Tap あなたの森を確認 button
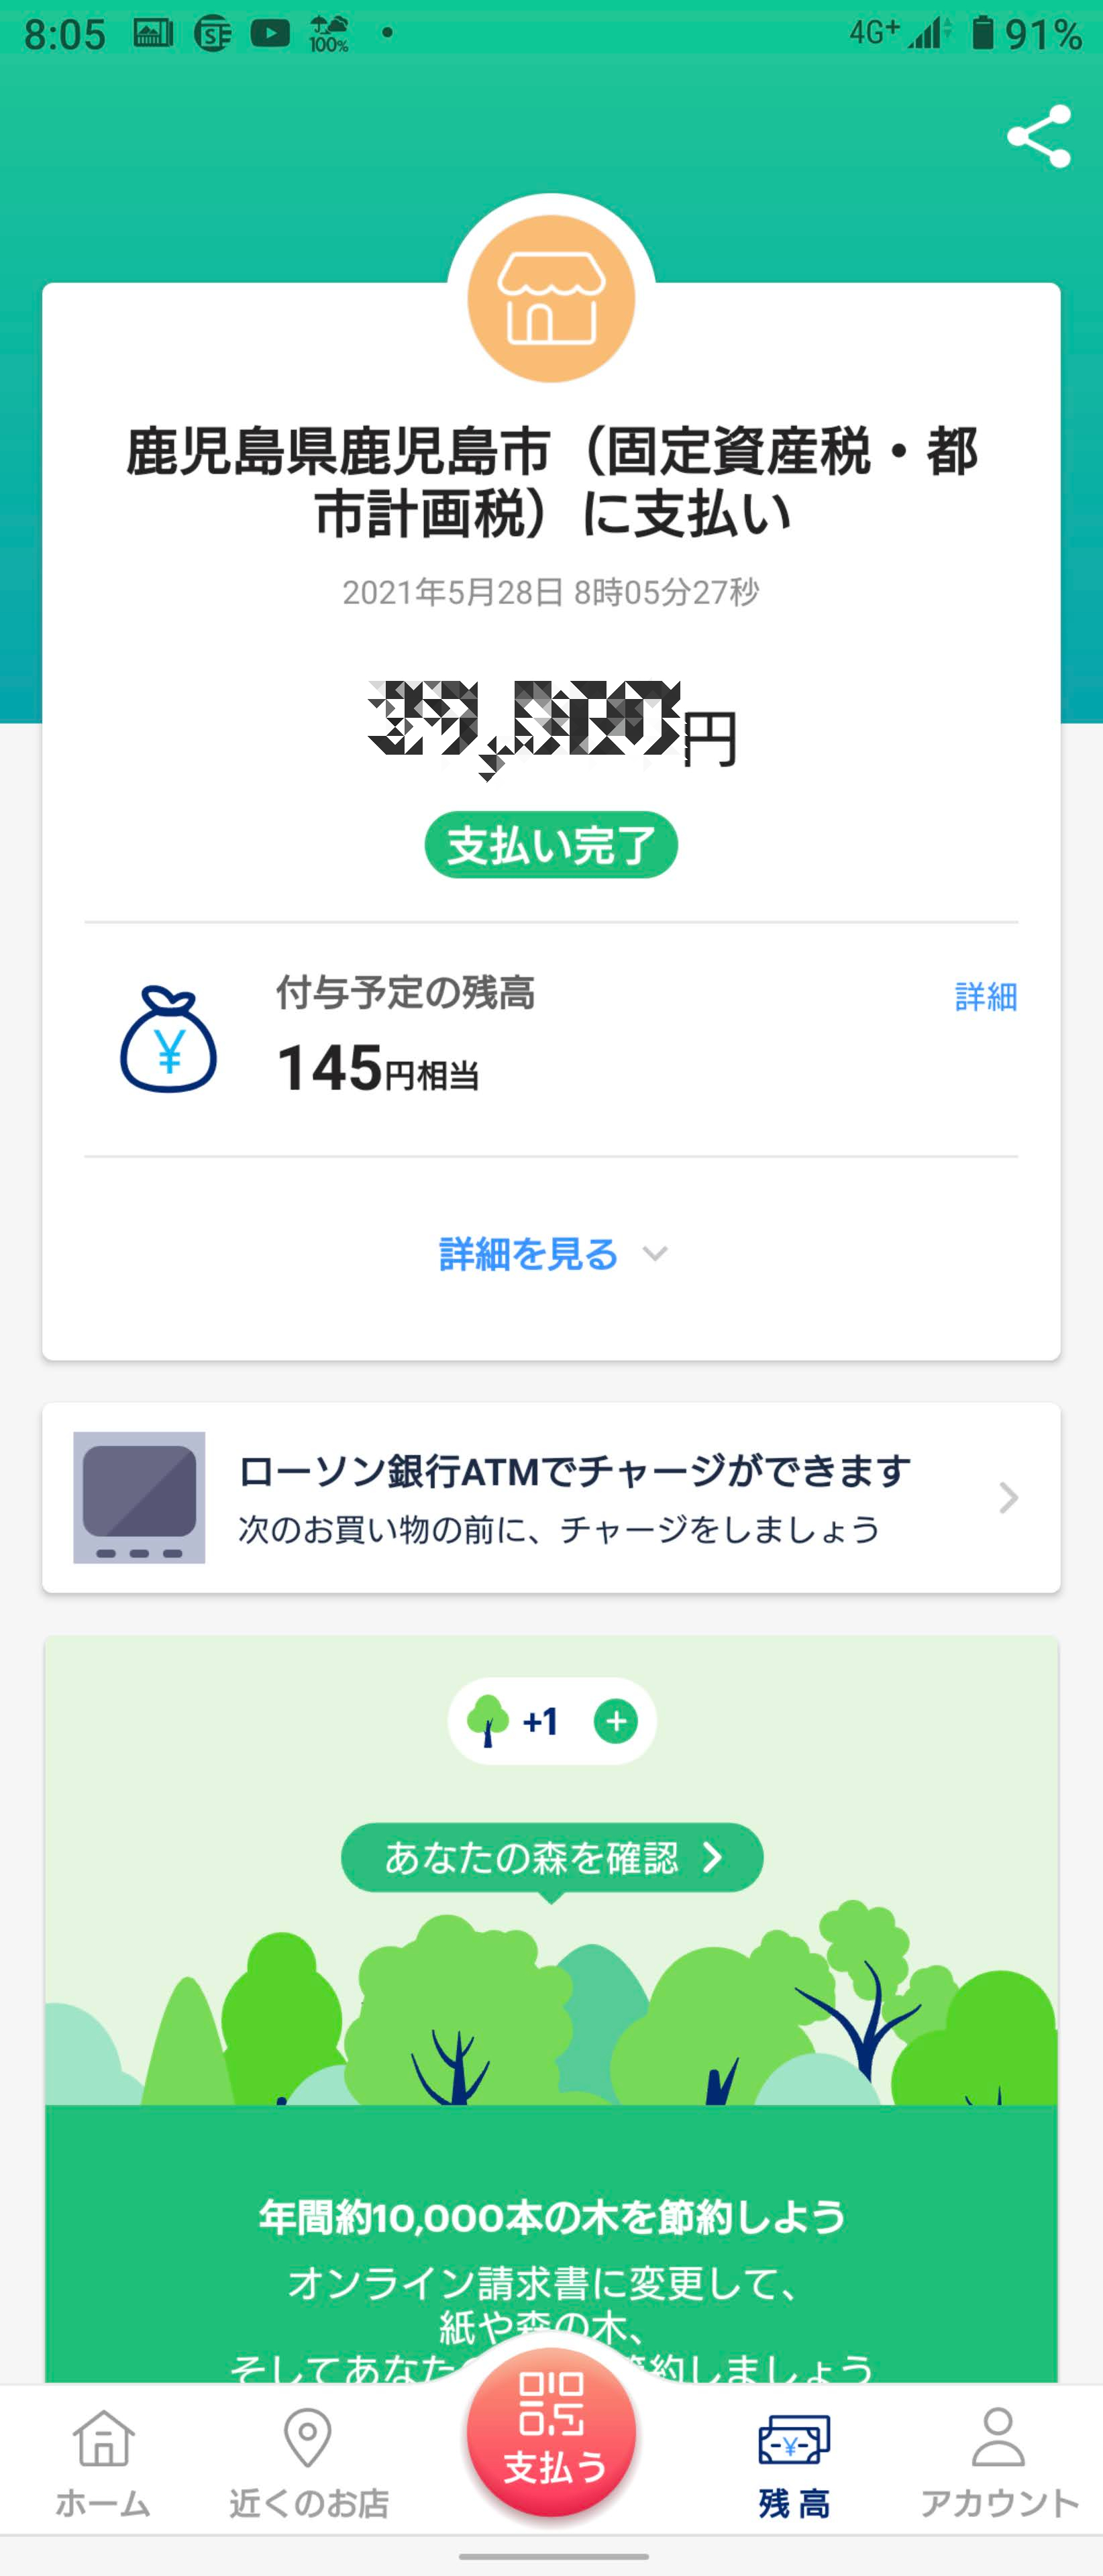Image resolution: width=1103 pixels, height=2576 pixels. pyautogui.click(x=551, y=1857)
